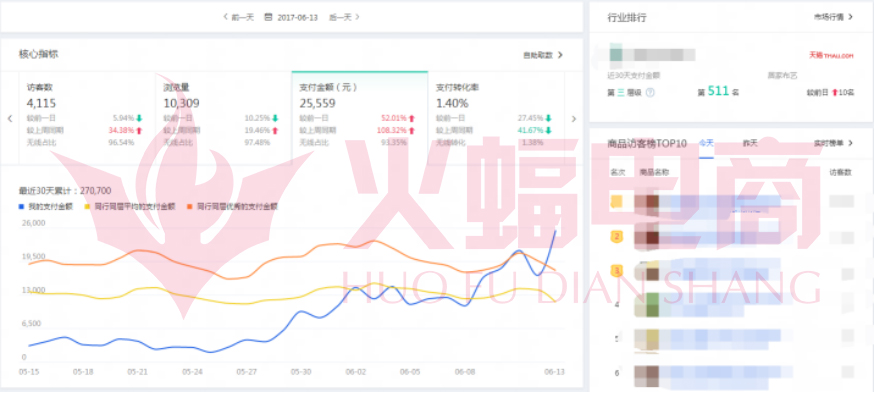Click the first ranked product thumbnail

[647, 202]
